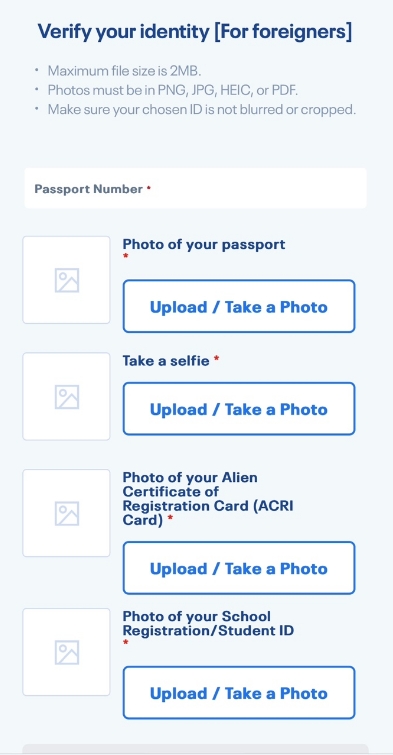
Task: Click the image placeholder icon for Student ID
Action: (66, 652)
